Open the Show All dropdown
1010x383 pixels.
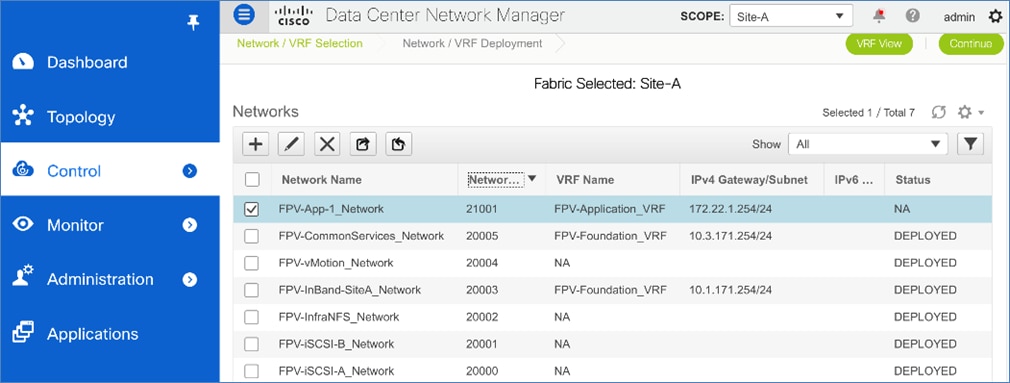tap(868, 144)
